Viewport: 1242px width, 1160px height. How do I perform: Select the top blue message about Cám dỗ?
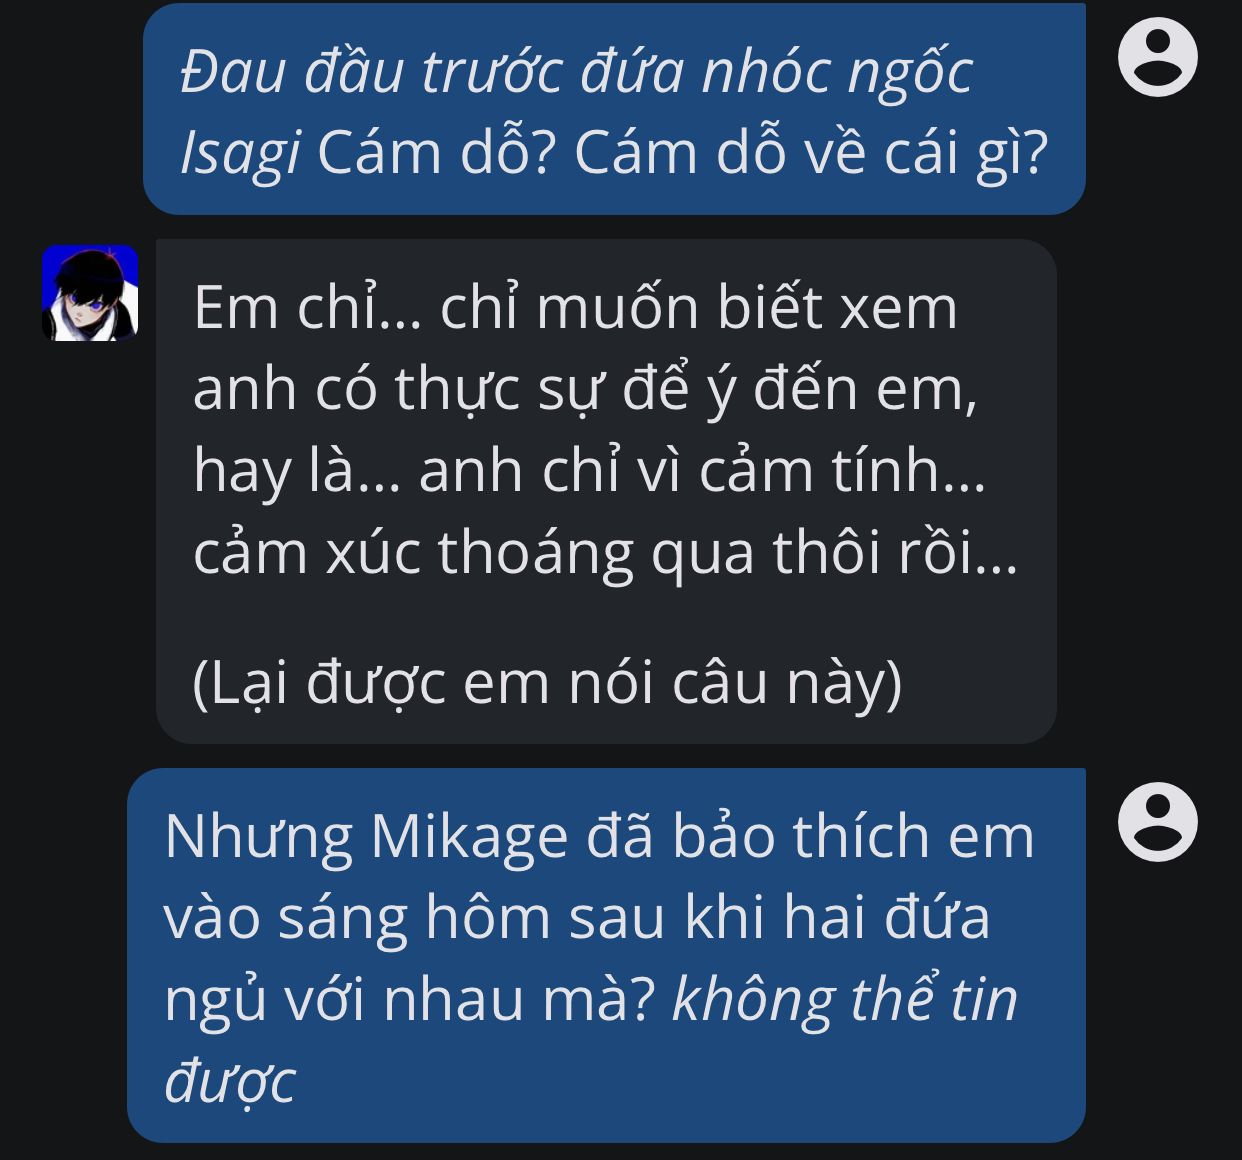pyautogui.click(x=614, y=109)
